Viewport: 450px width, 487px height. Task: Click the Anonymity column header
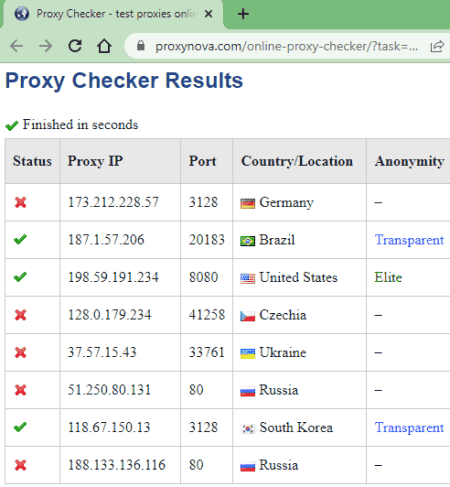(409, 161)
